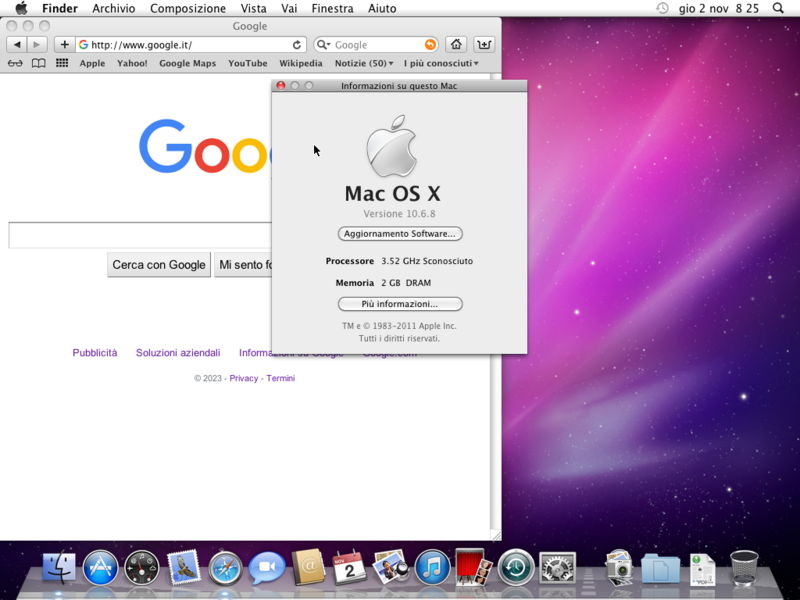Image resolution: width=800 pixels, height=600 pixels.
Task: Open System Preferences from the Dock
Action: (x=558, y=567)
